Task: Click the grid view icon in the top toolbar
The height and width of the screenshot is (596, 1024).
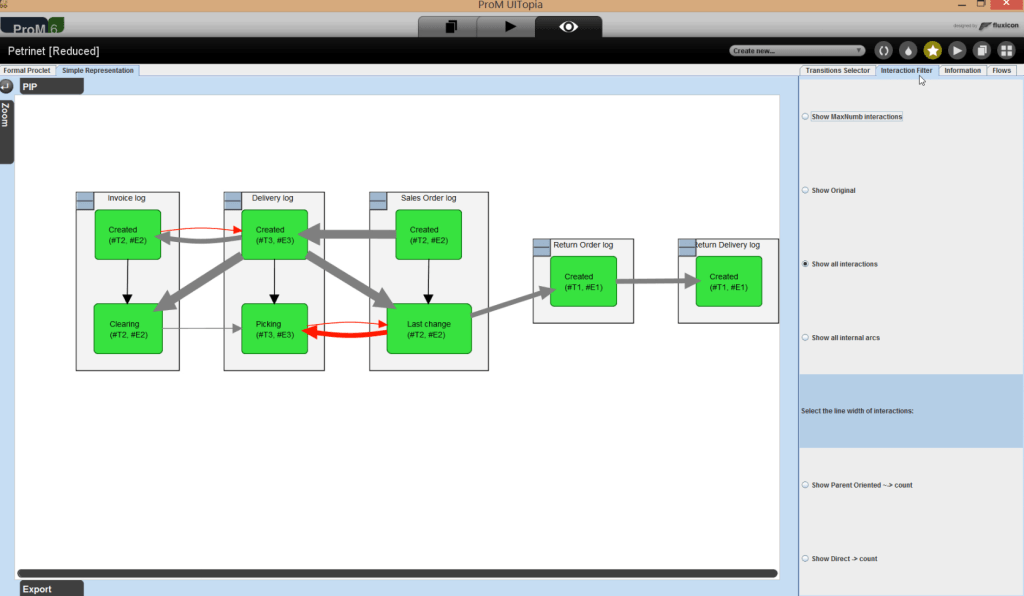Action: [x=1006, y=50]
